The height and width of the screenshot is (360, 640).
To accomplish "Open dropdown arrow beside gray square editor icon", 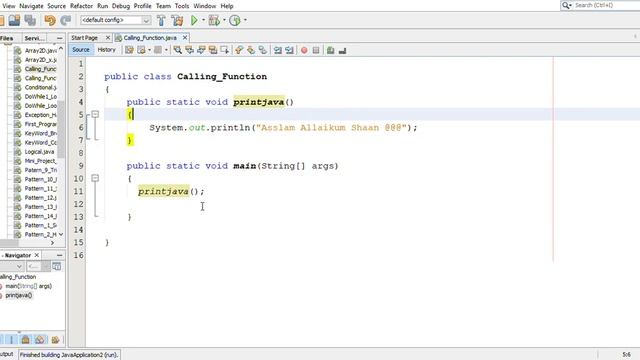I will click(166, 50).
